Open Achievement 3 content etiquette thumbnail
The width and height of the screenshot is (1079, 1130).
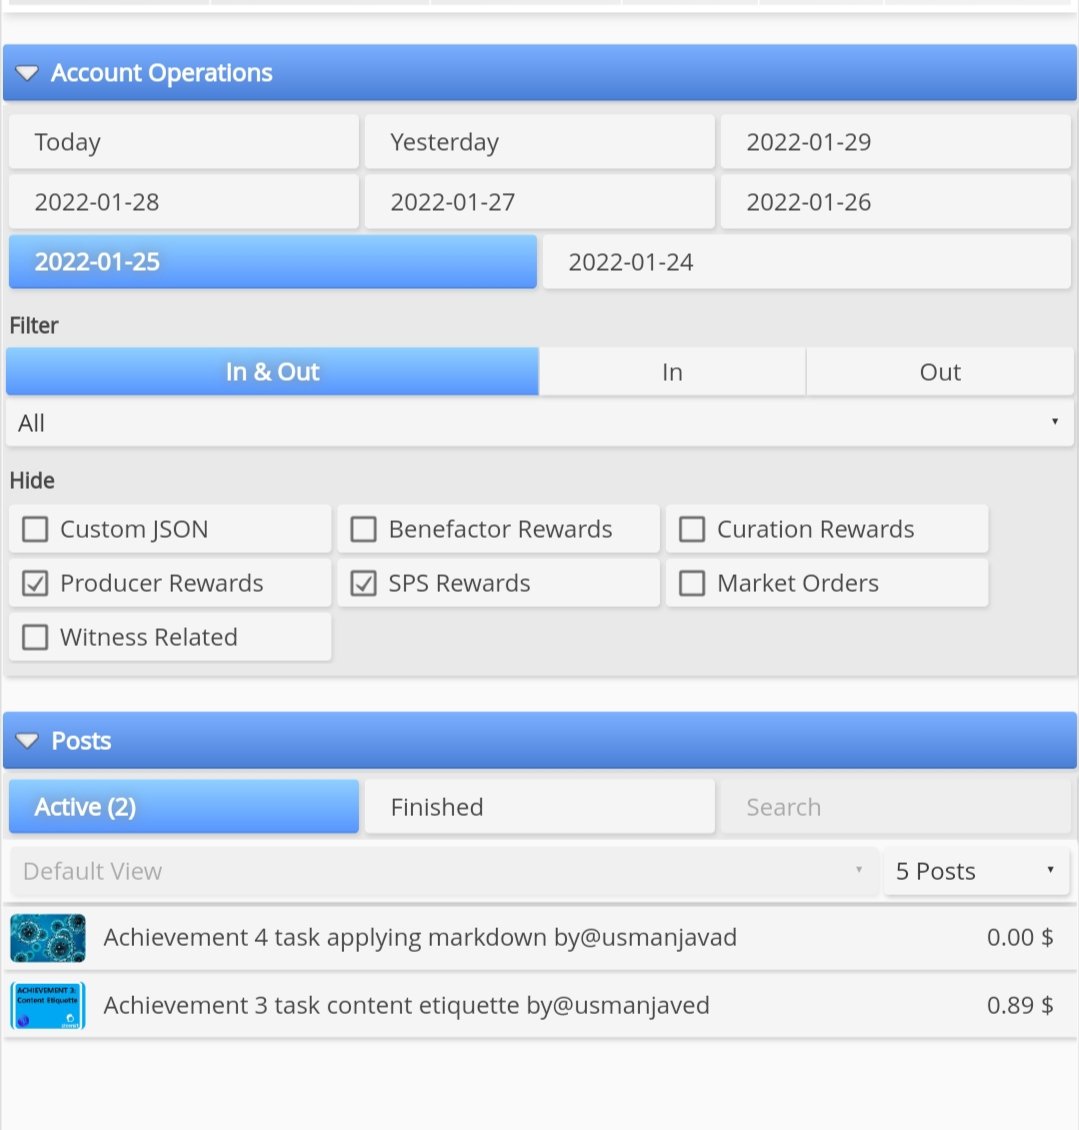point(48,1005)
